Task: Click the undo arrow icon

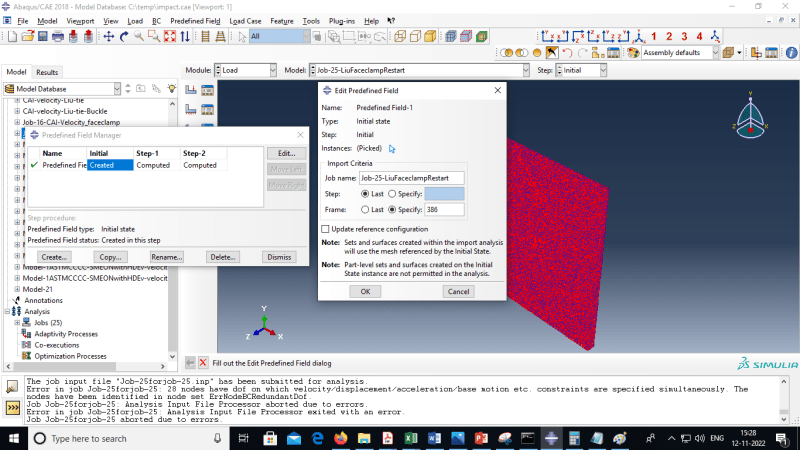Action: pos(567,53)
